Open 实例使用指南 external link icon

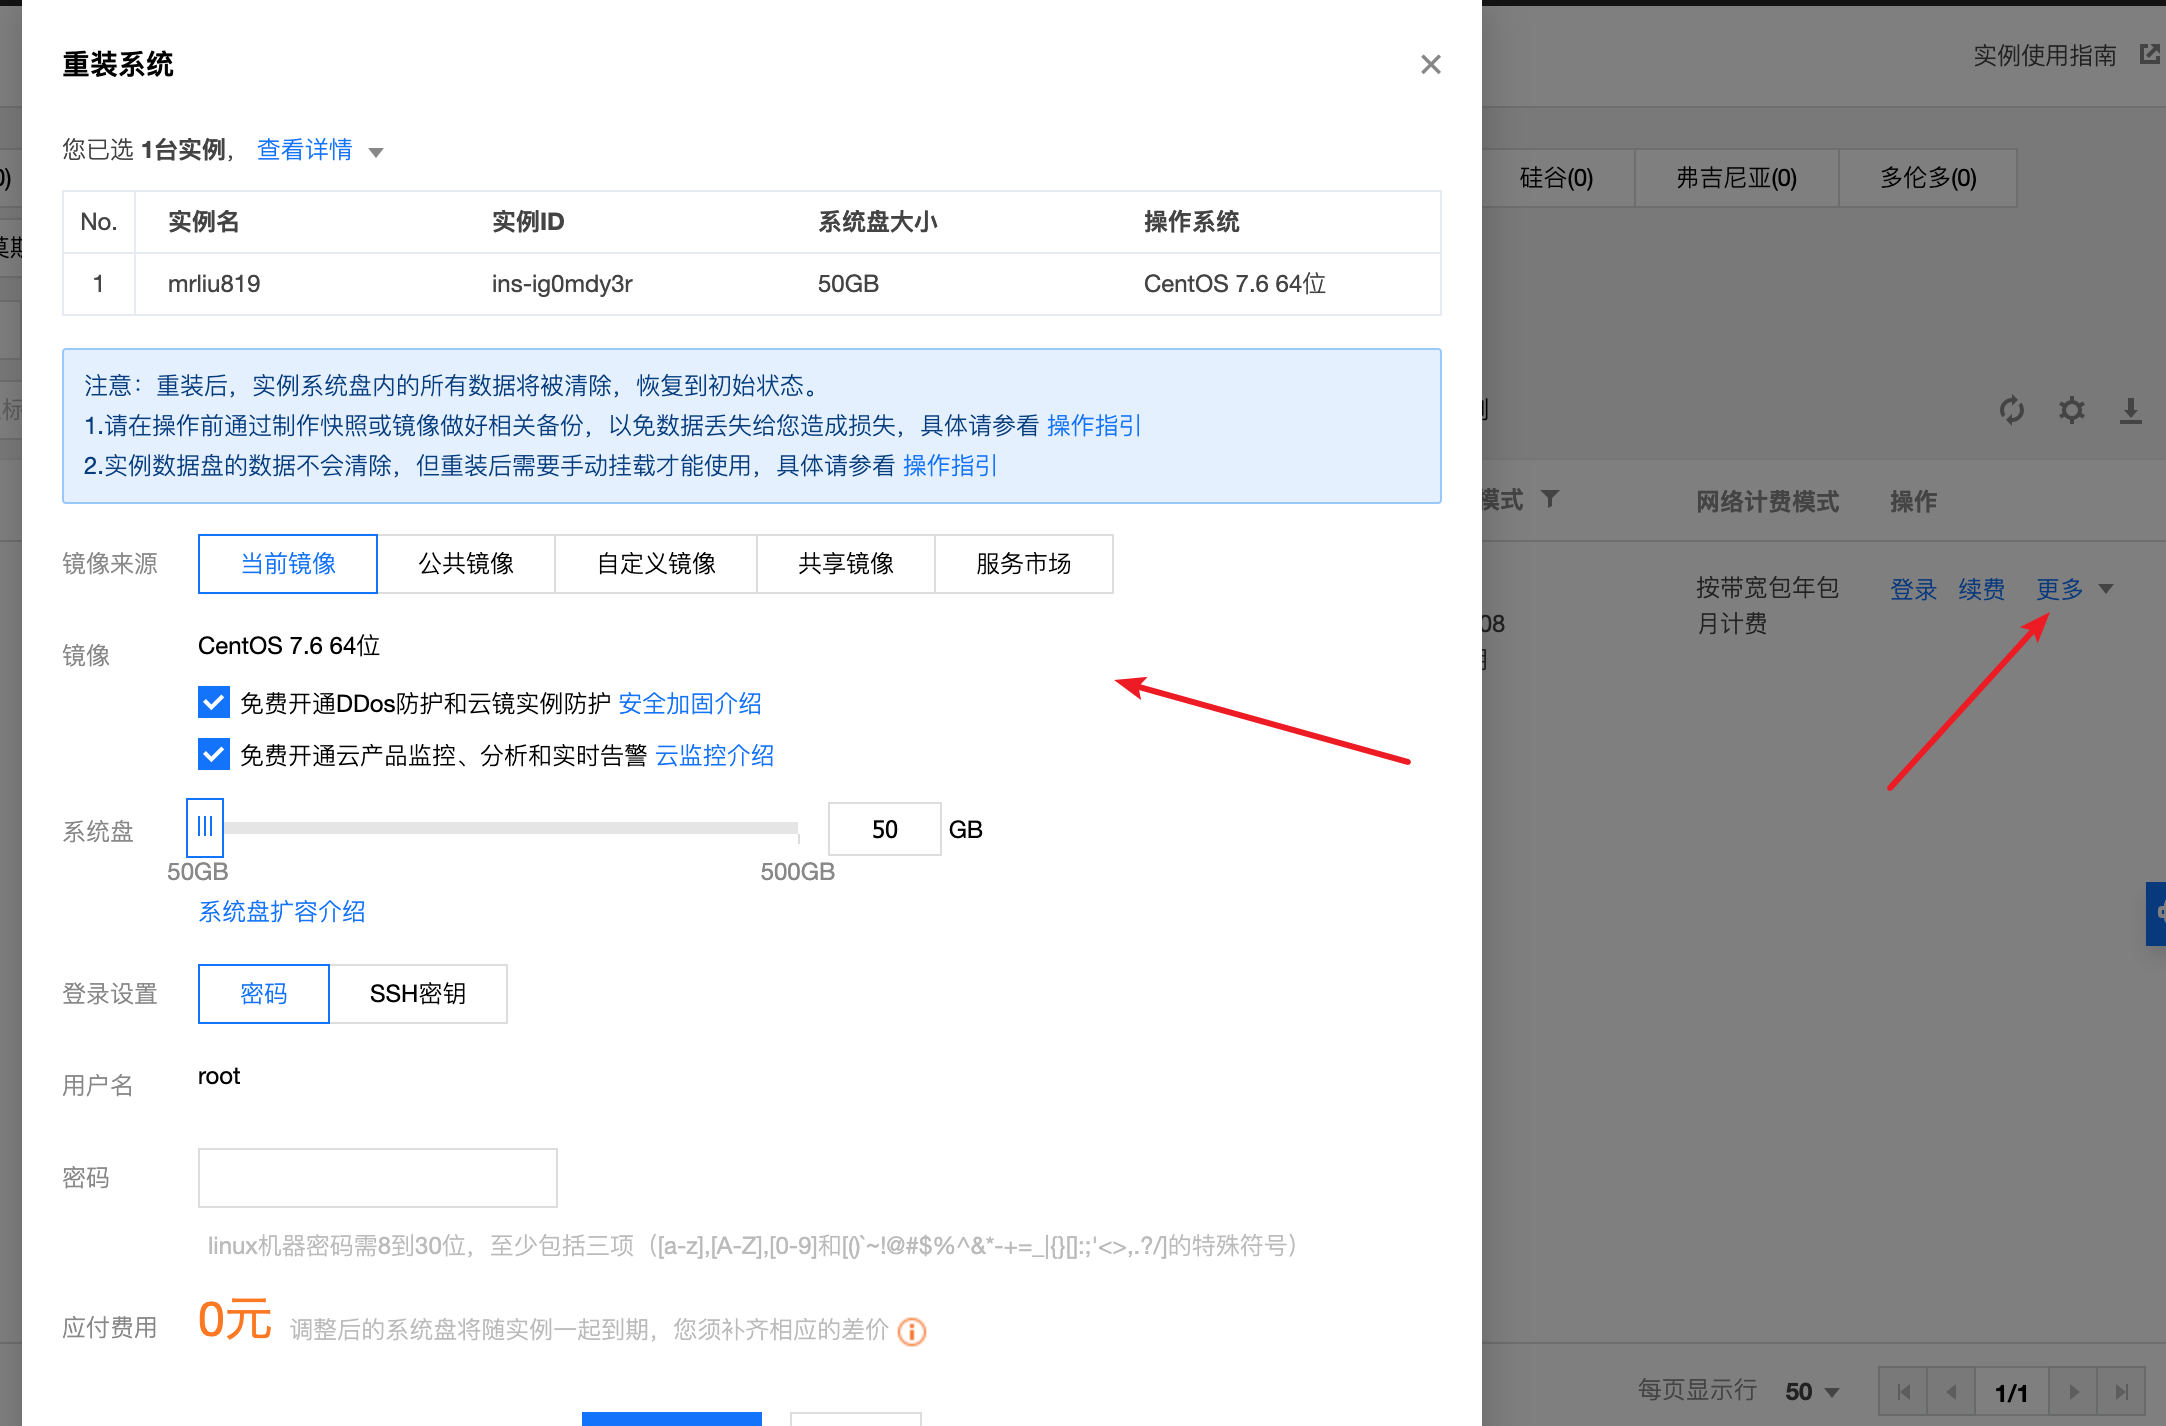[x=2150, y=54]
